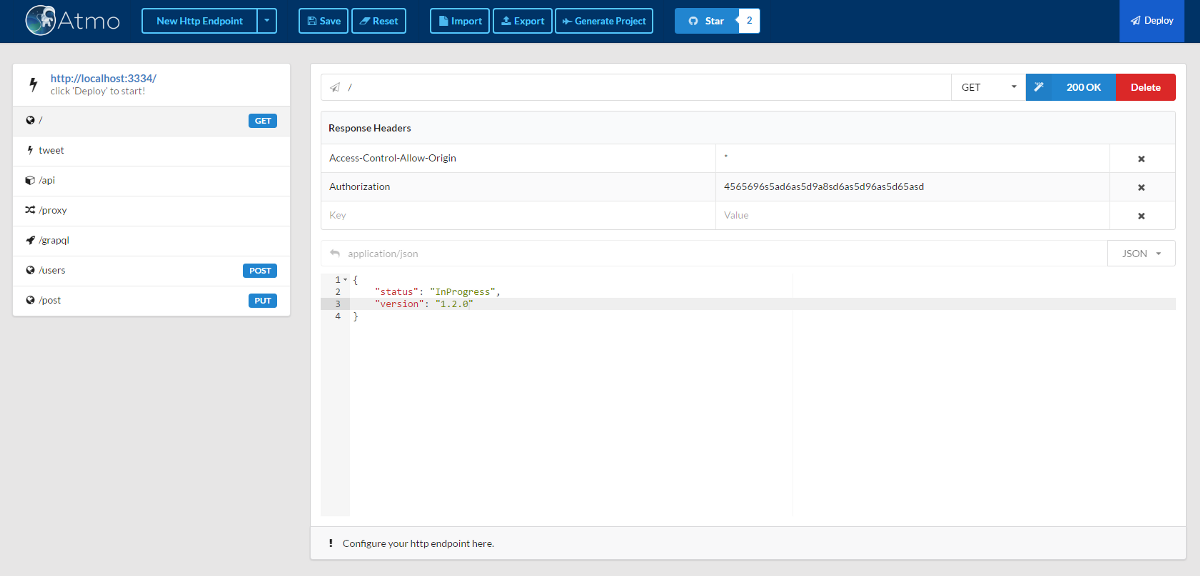
Task: Remove the Authorization header using its x icon
Action: pos(1141,187)
